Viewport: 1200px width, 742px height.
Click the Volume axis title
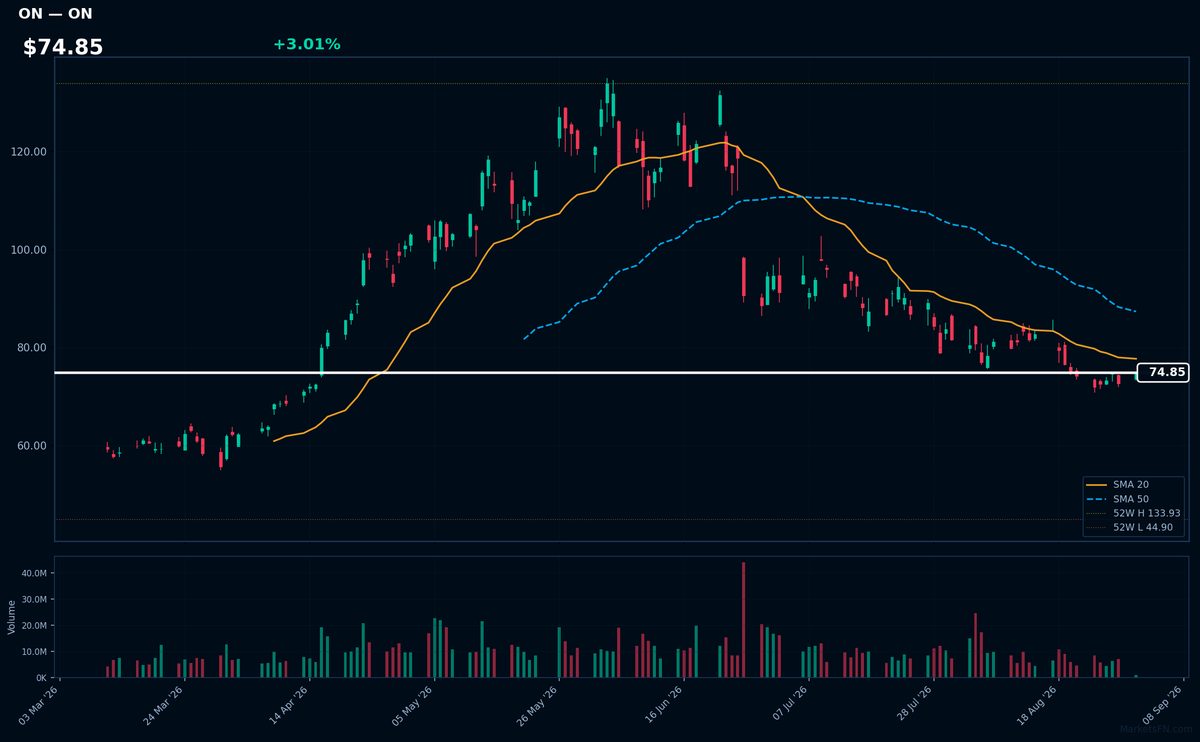(12, 617)
